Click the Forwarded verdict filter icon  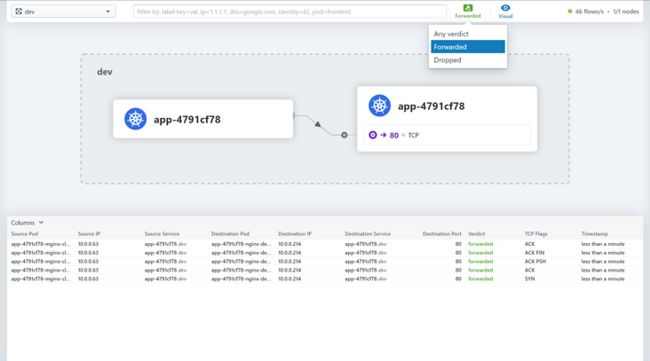pos(468,8)
